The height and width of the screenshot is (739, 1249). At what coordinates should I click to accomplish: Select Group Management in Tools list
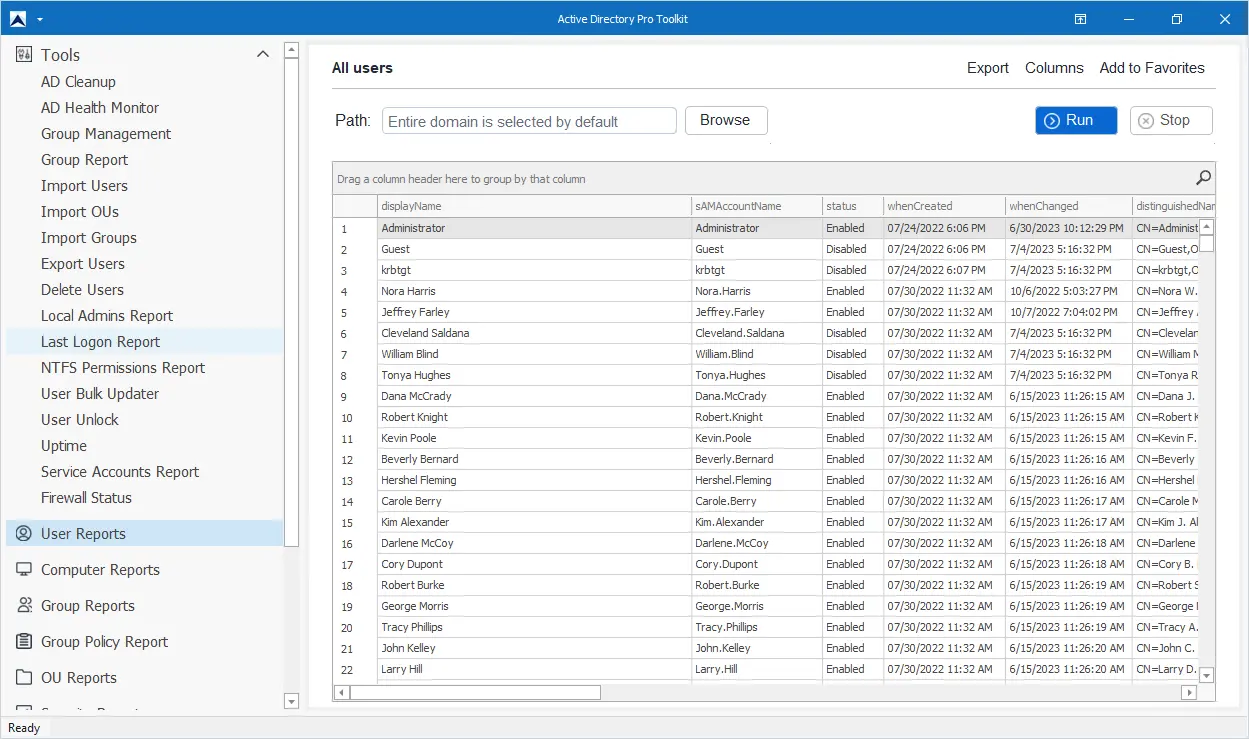tap(106, 134)
